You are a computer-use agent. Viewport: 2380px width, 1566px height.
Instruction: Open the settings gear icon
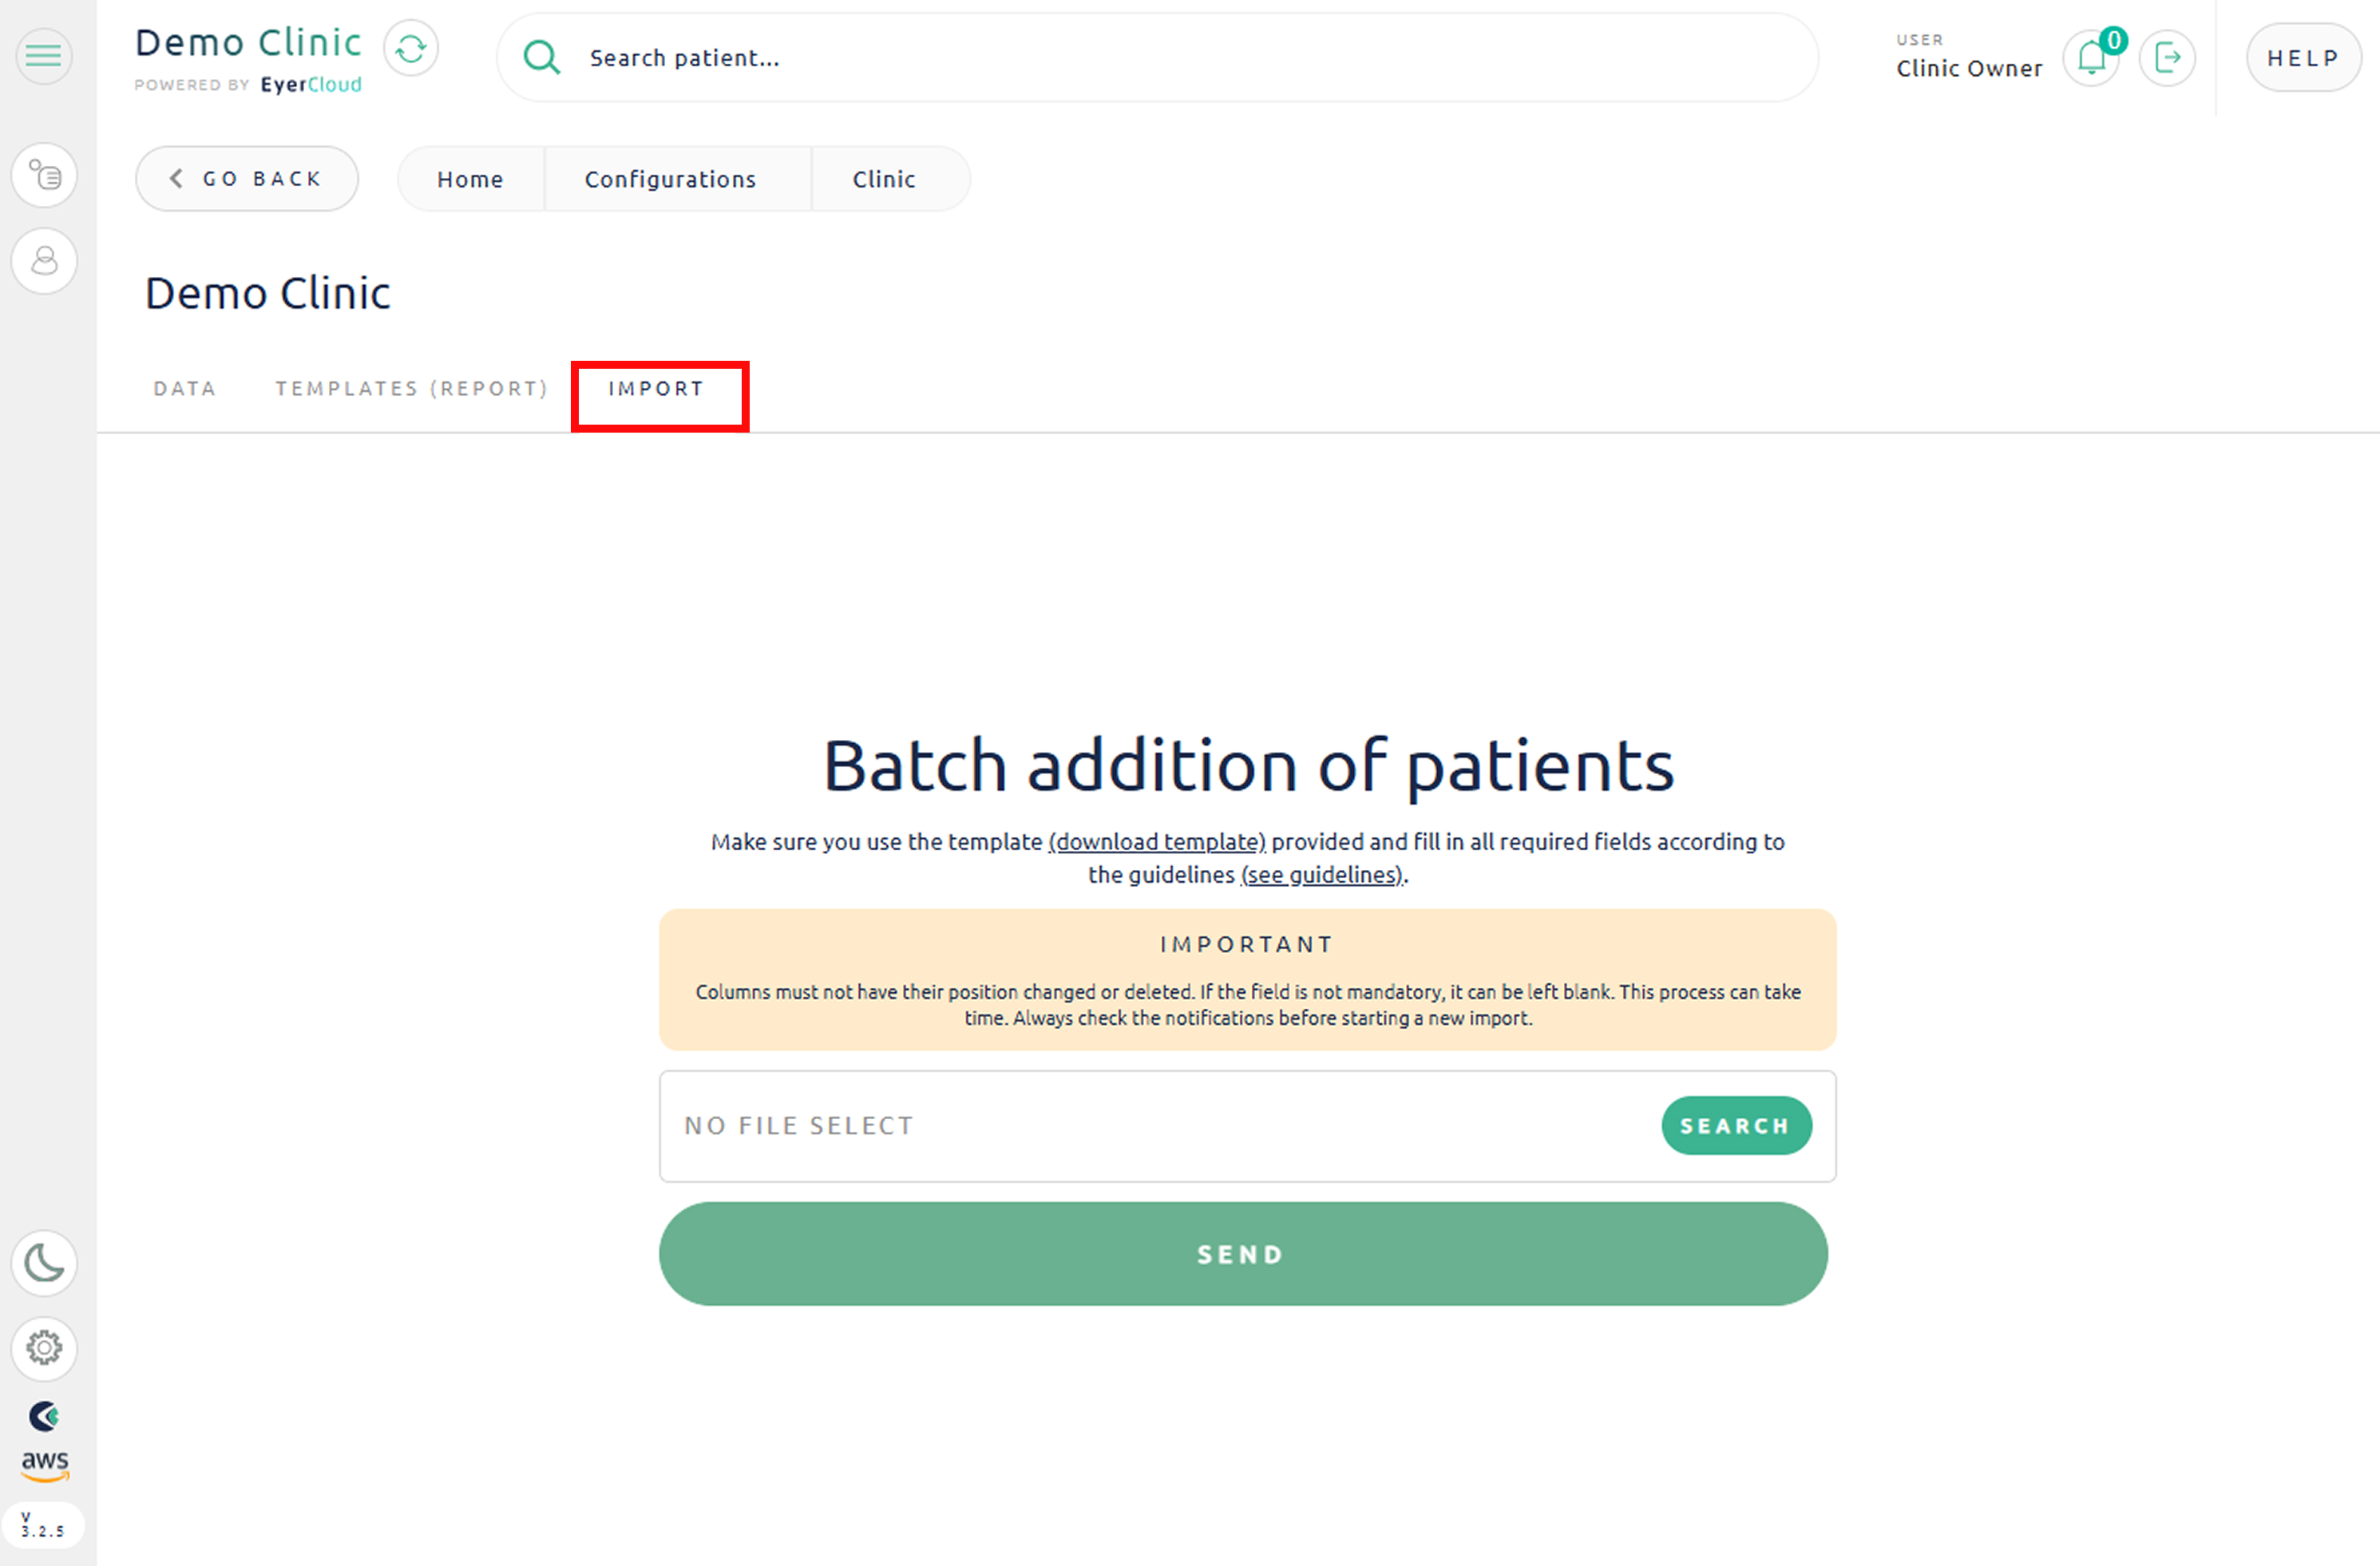44,1348
